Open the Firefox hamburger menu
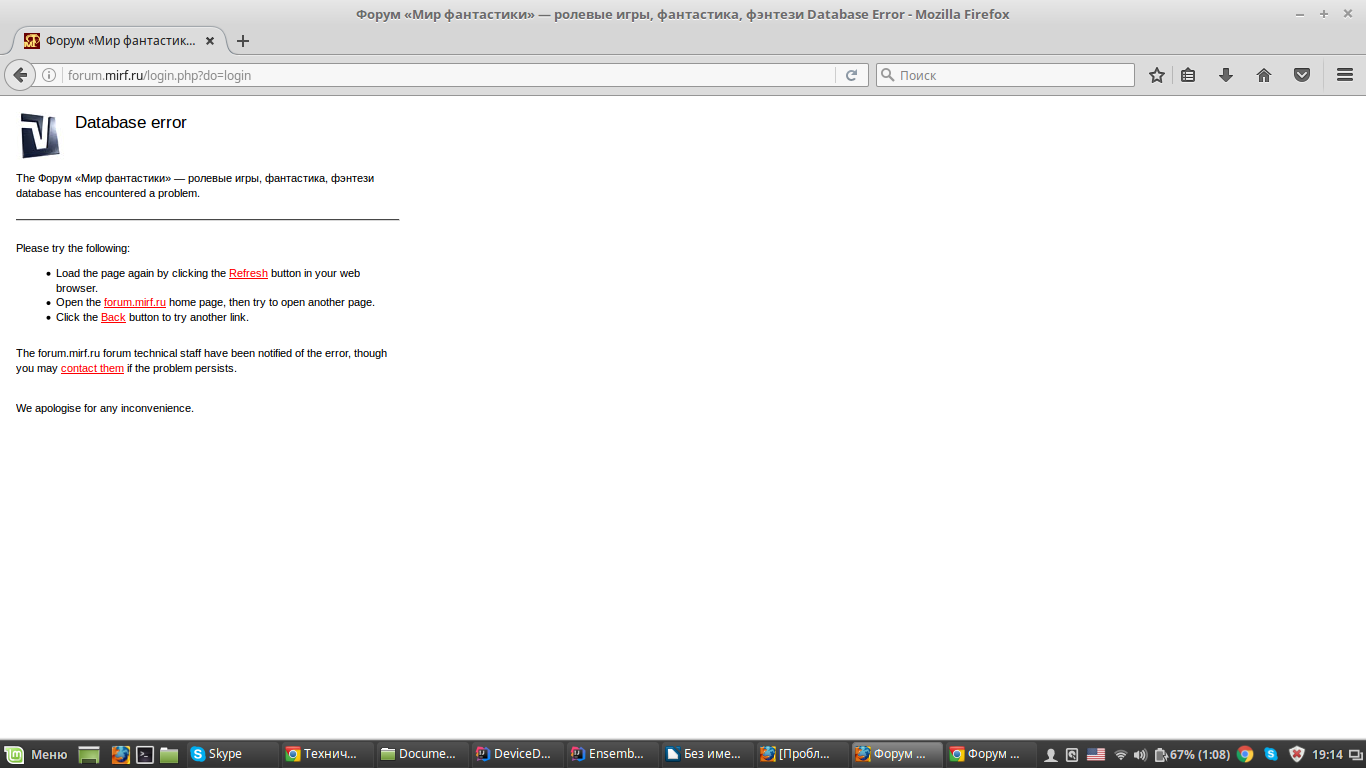Screen dimensions: 1366x768 click(1345, 75)
